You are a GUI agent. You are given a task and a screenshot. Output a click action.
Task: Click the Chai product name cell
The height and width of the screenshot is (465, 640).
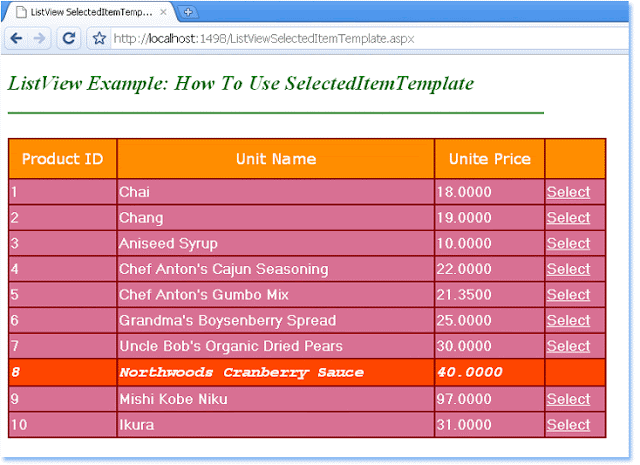click(x=276, y=192)
